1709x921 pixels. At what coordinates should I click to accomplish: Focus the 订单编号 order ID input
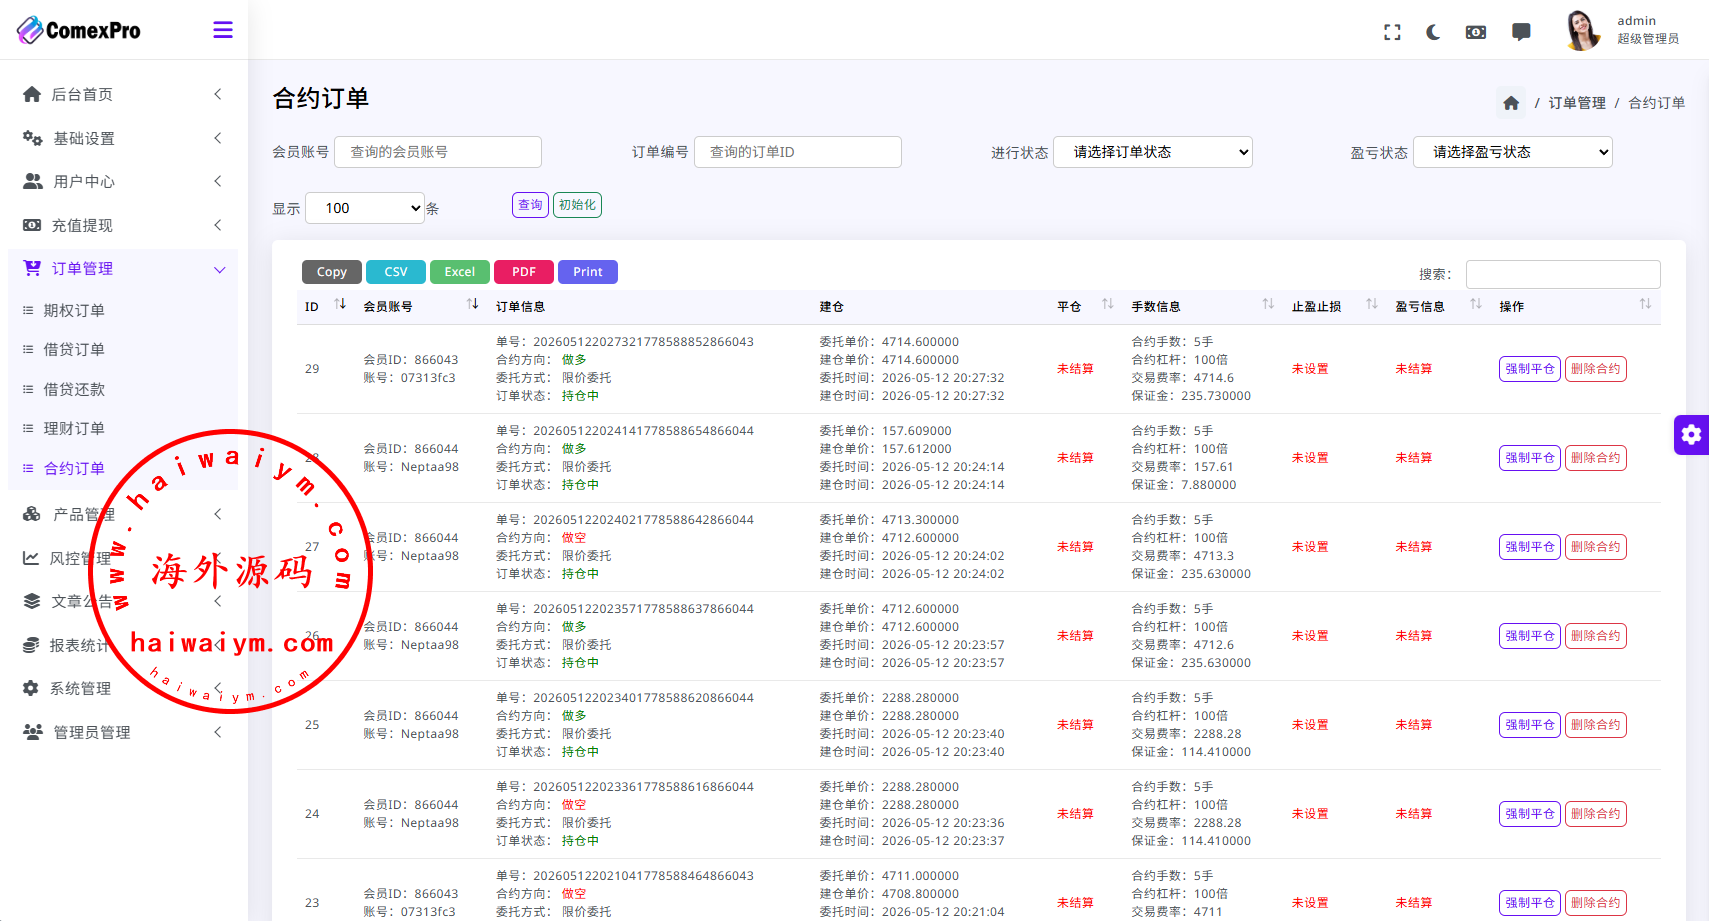(x=798, y=152)
